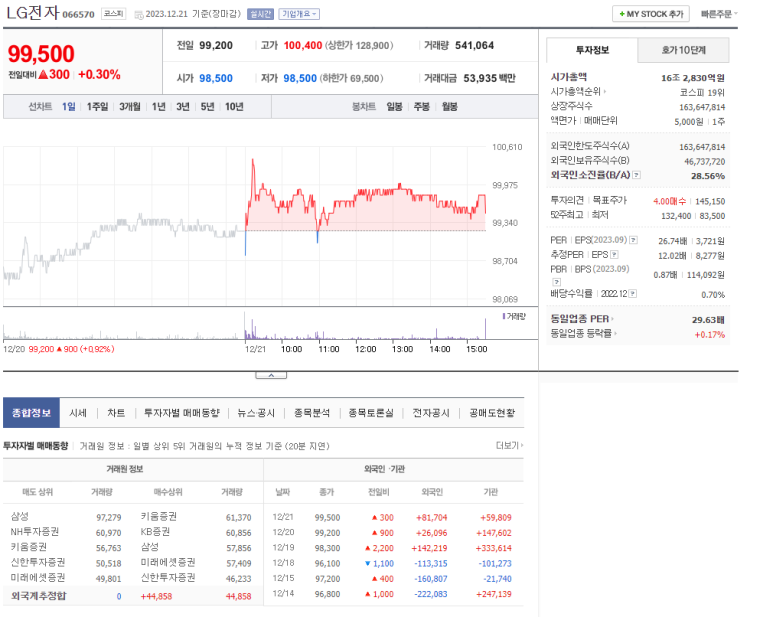Screen dimensions: 773x617
Task: Click 거래량 value 541,064
Action: pyautogui.click(x=474, y=45)
